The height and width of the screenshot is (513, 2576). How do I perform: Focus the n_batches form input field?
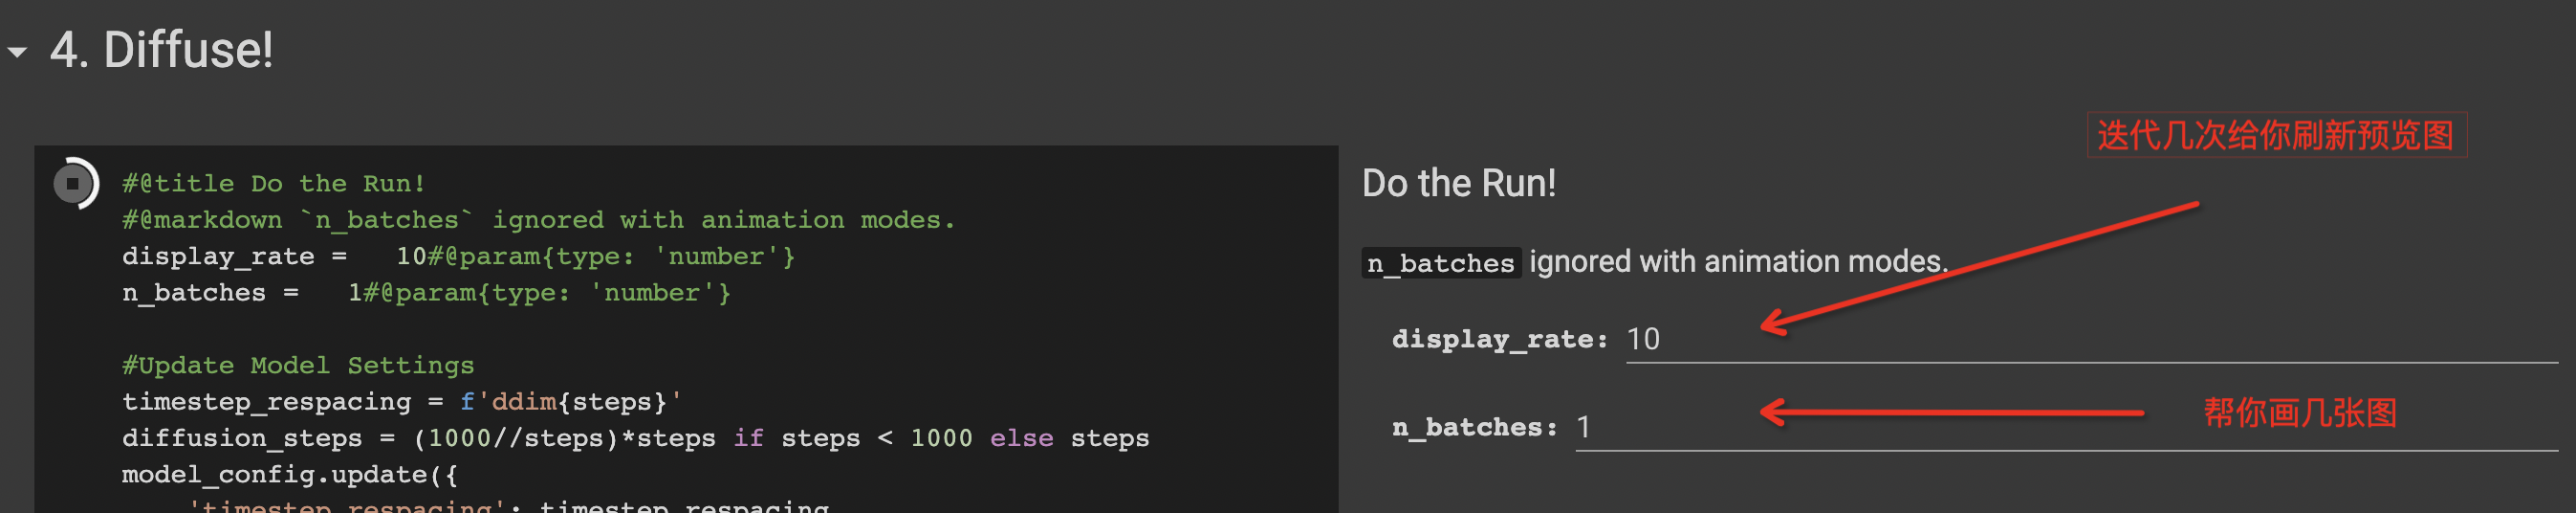tap(2065, 428)
